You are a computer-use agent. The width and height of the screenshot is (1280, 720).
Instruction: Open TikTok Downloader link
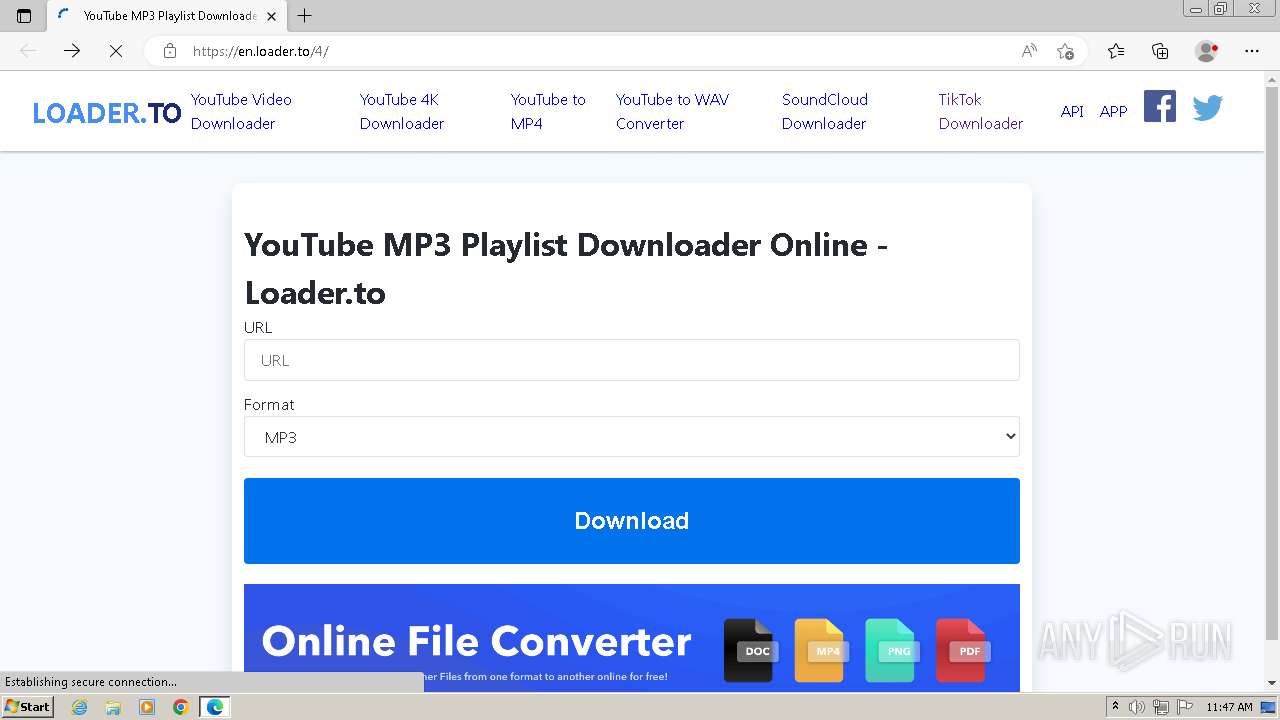click(x=981, y=112)
